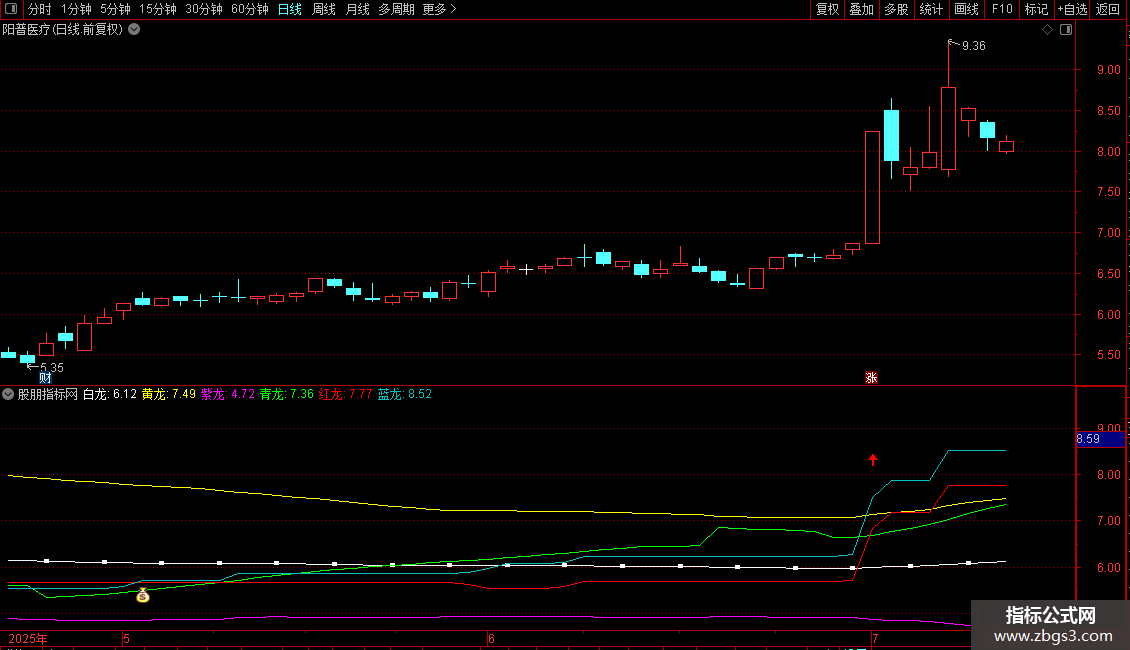This screenshot has width=1130, height=650.
Task: Switch to 分时 intraday view
Action: click(40, 9)
